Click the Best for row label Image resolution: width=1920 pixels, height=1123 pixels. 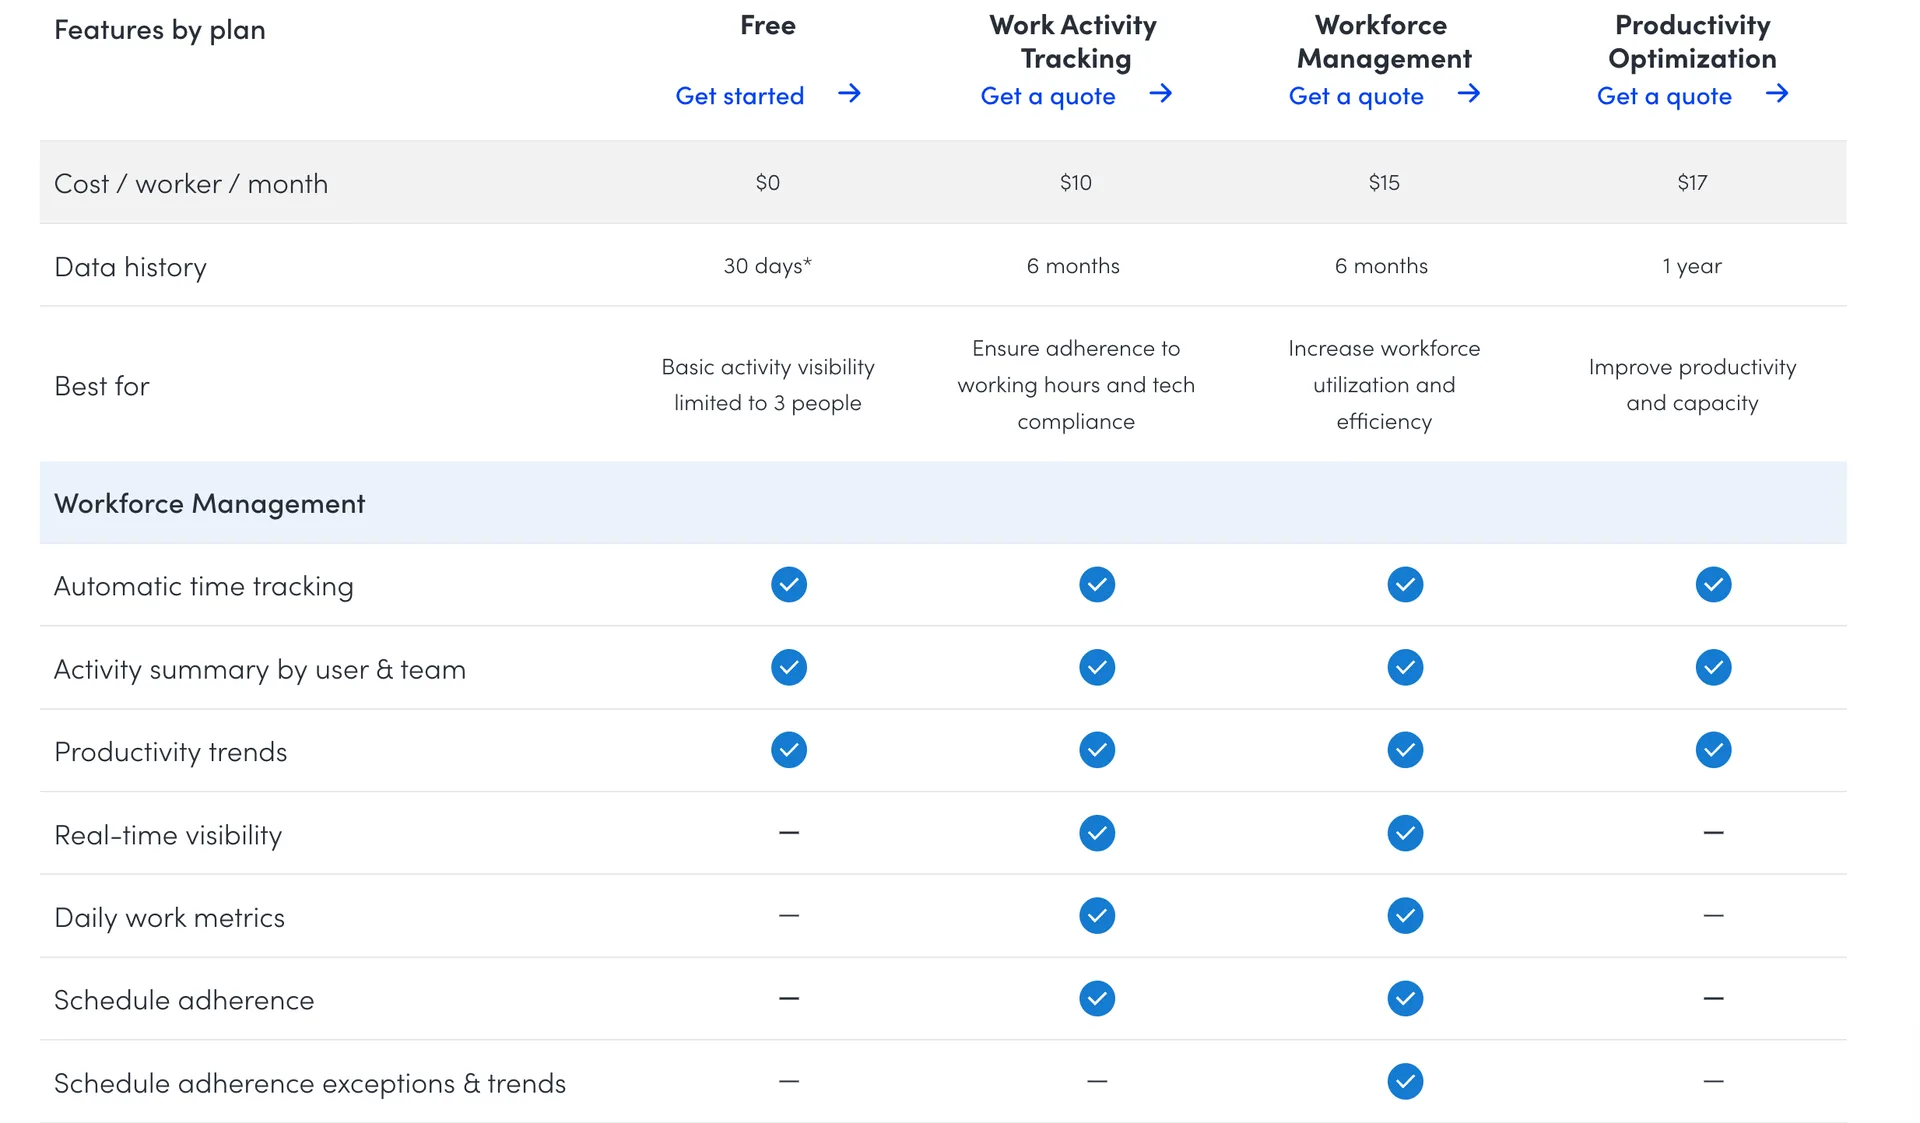102,386
